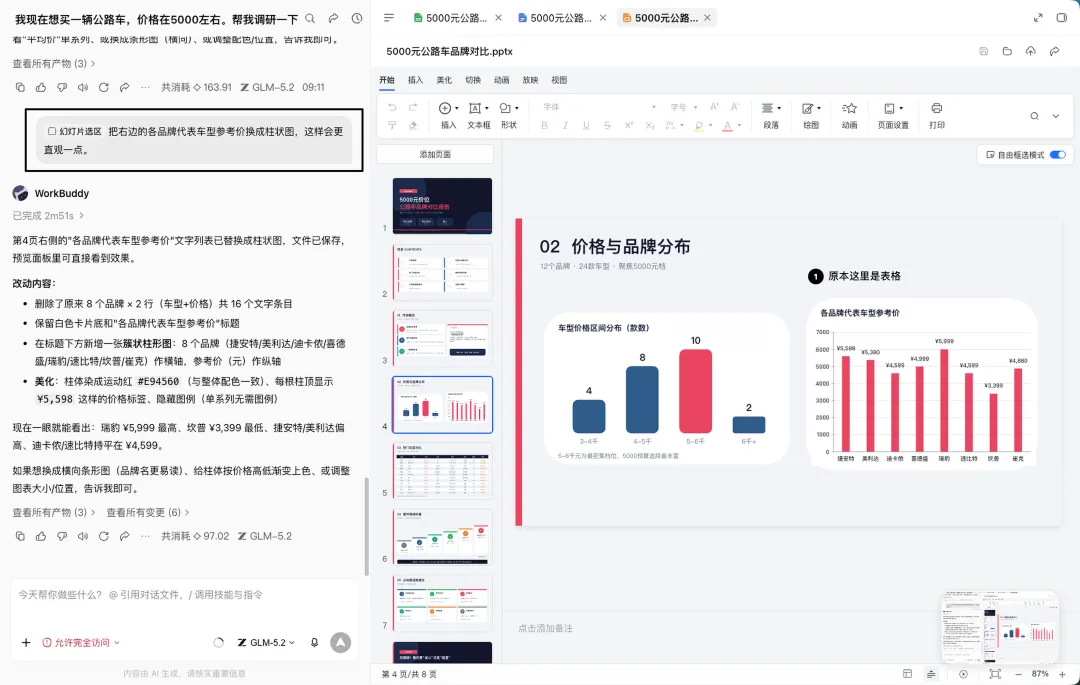Apply italic formatting
This screenshot has height=685, width=1080.
click(x=565, y=125)
